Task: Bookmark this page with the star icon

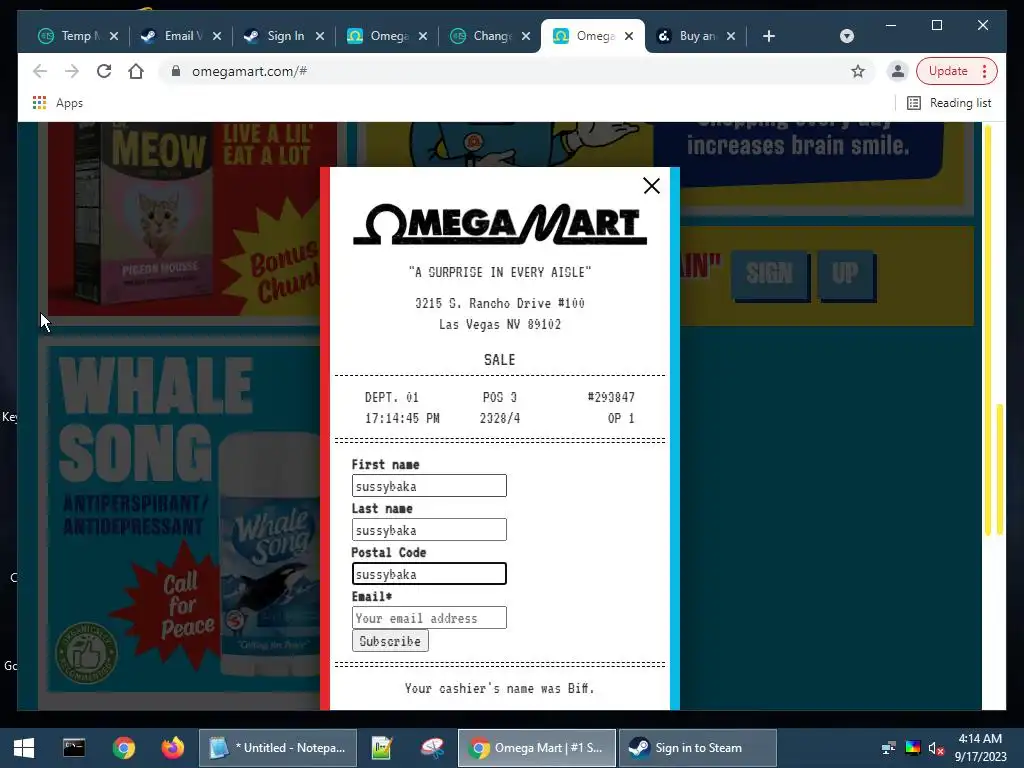Action: (857, 71)
